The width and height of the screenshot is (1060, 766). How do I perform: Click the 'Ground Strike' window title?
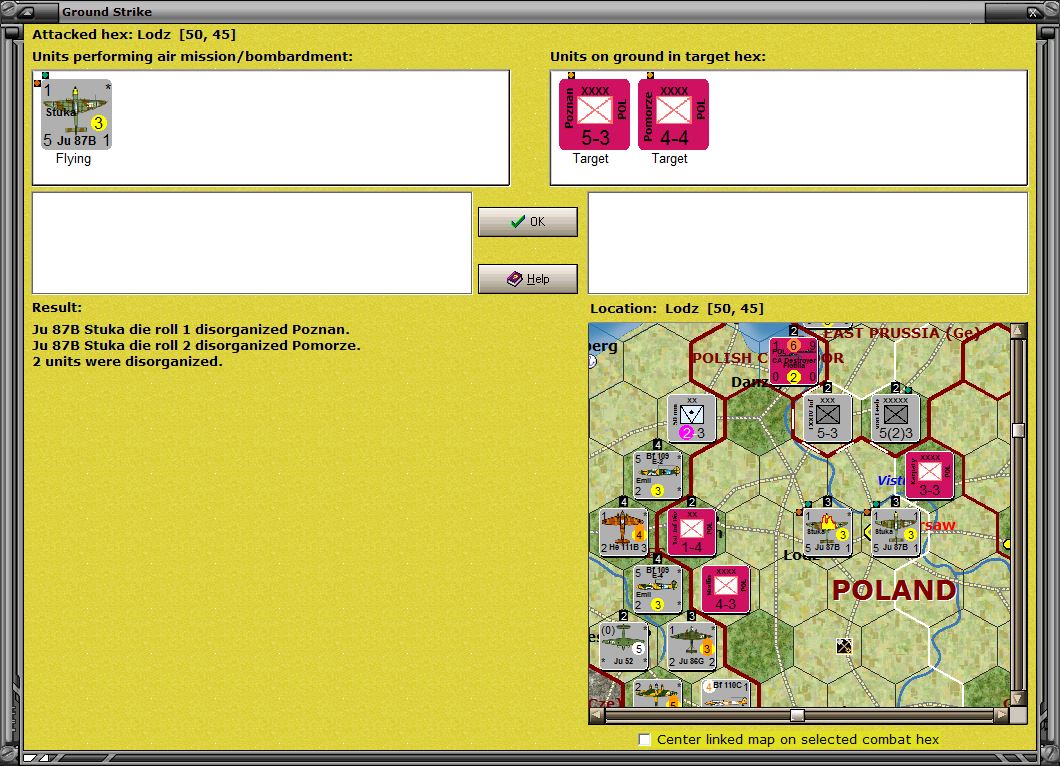coord(107,12)
